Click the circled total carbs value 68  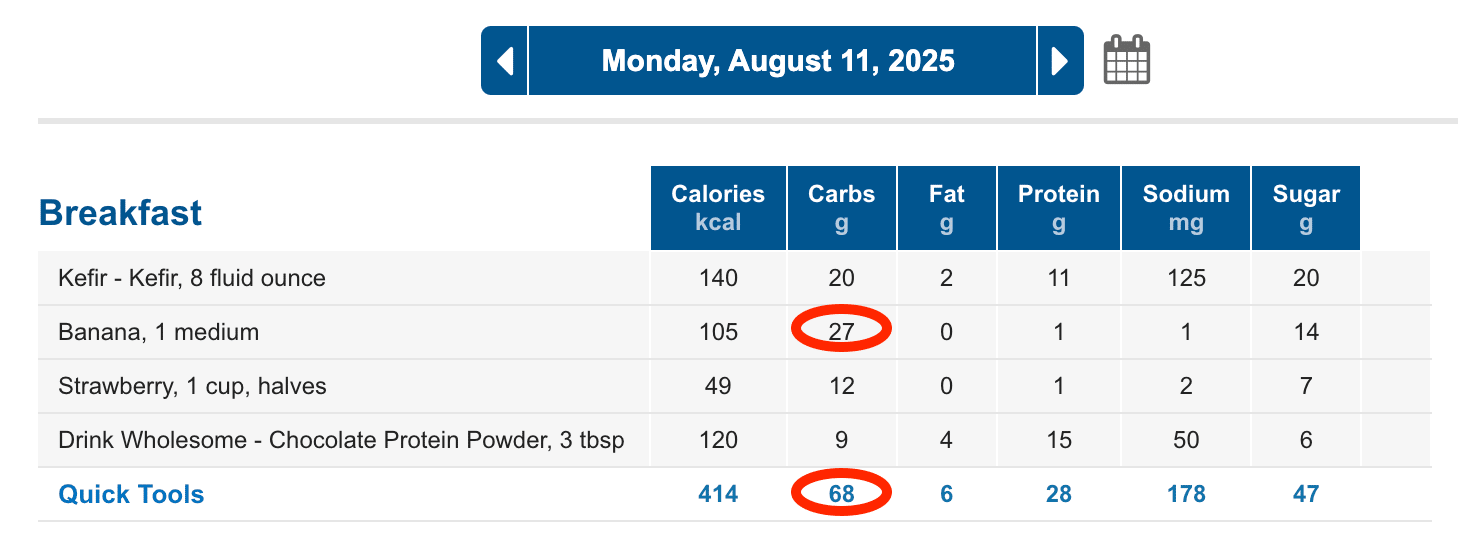842,494
